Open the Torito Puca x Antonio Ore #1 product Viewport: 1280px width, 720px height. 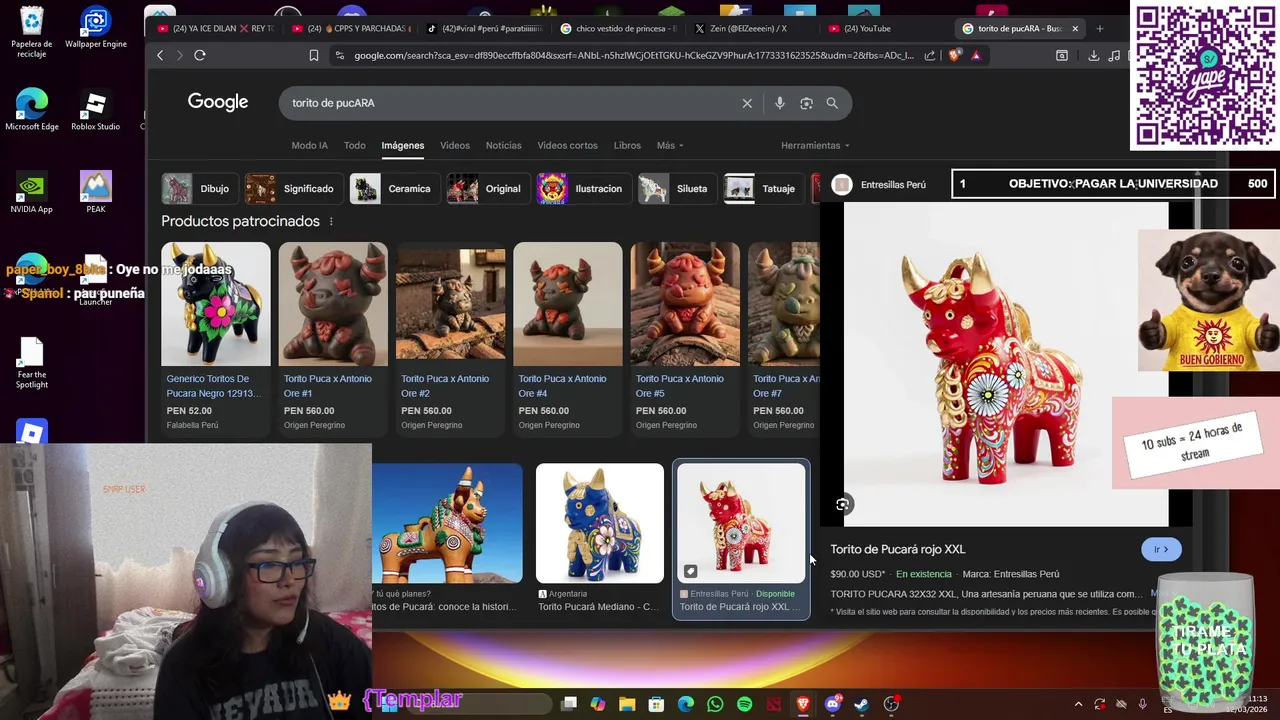(333, 337)
